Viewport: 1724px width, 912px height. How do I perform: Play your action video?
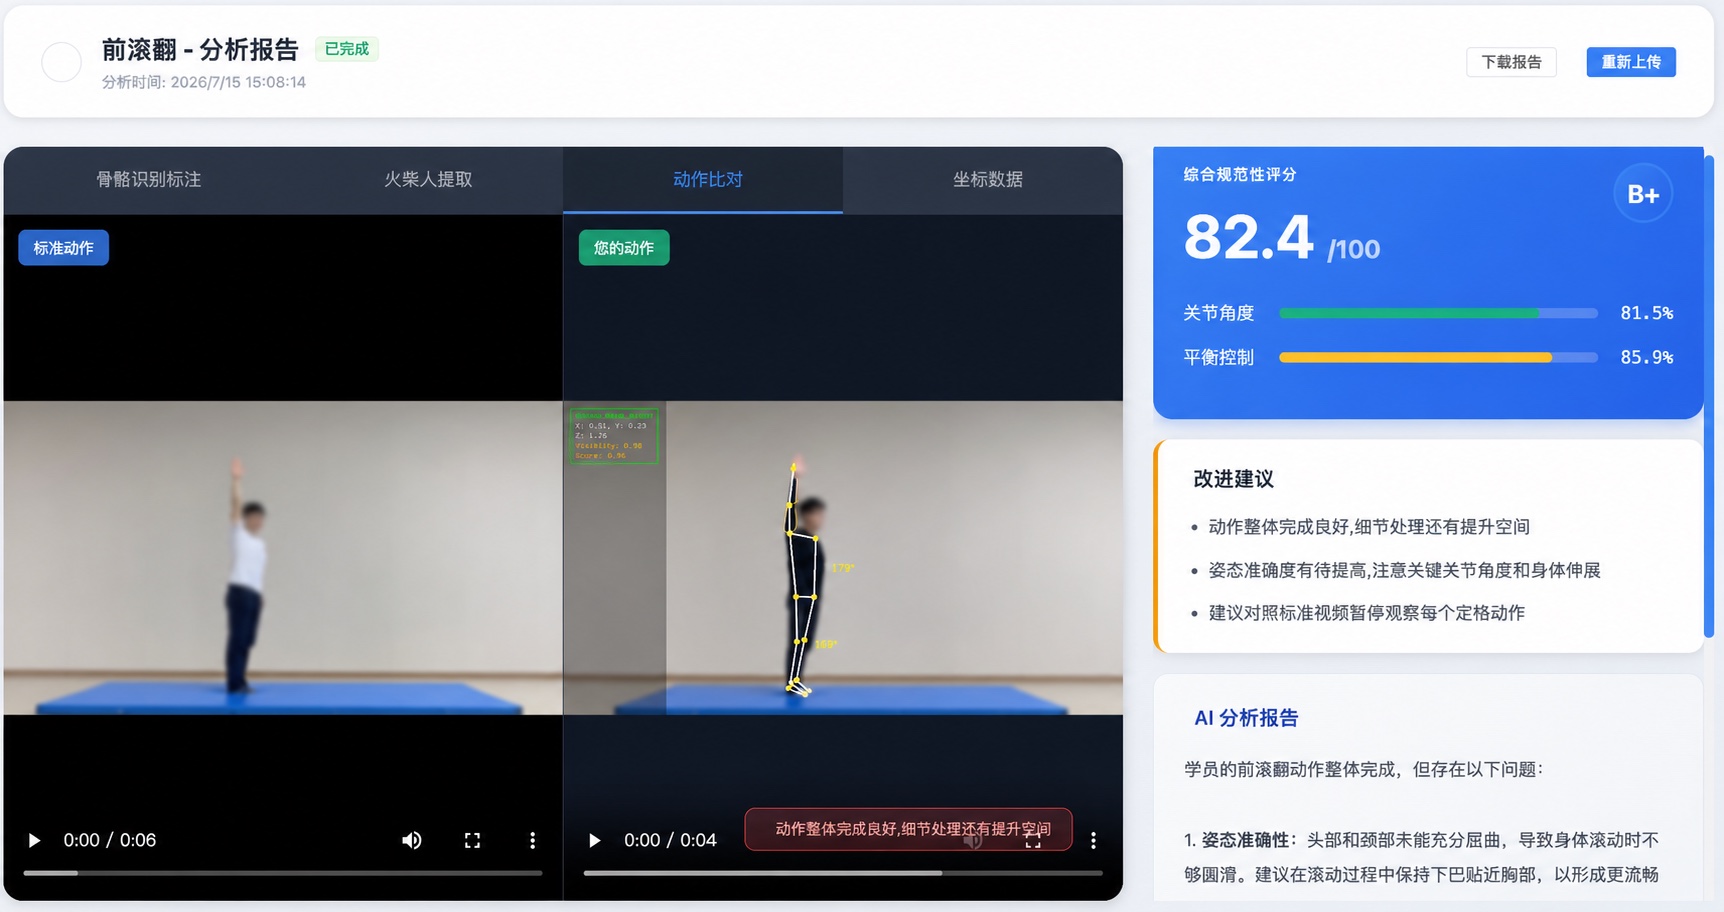pyautogui.click(x=595, y=840)
